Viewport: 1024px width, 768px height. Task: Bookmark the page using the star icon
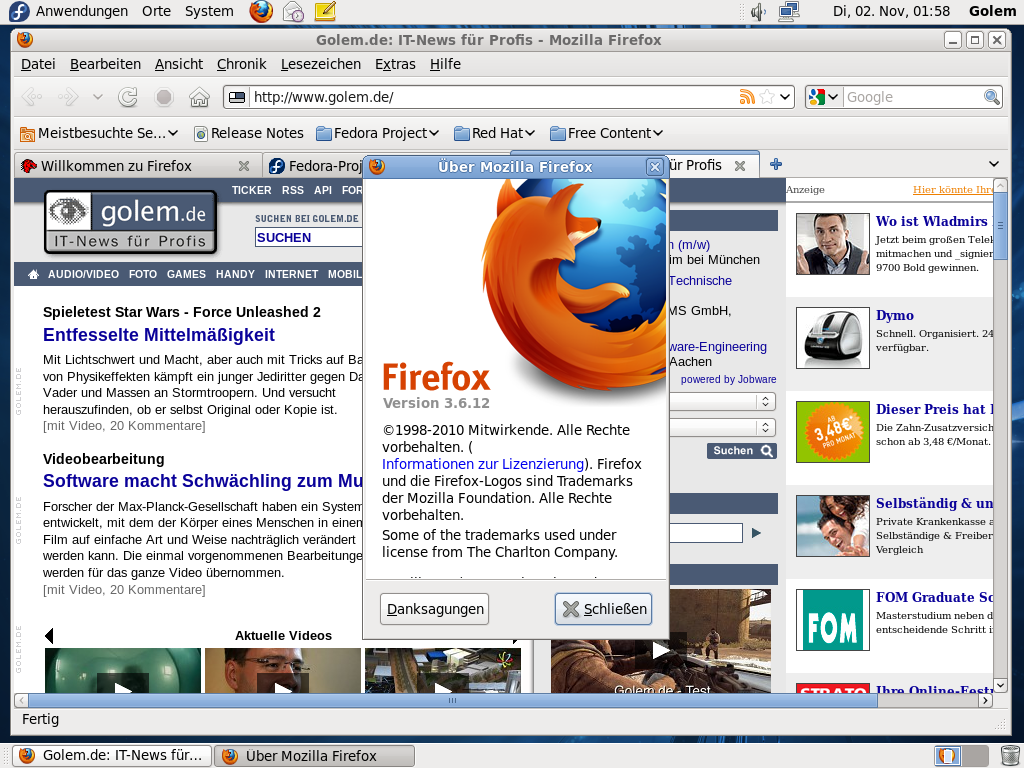click(x=766, y=97)
